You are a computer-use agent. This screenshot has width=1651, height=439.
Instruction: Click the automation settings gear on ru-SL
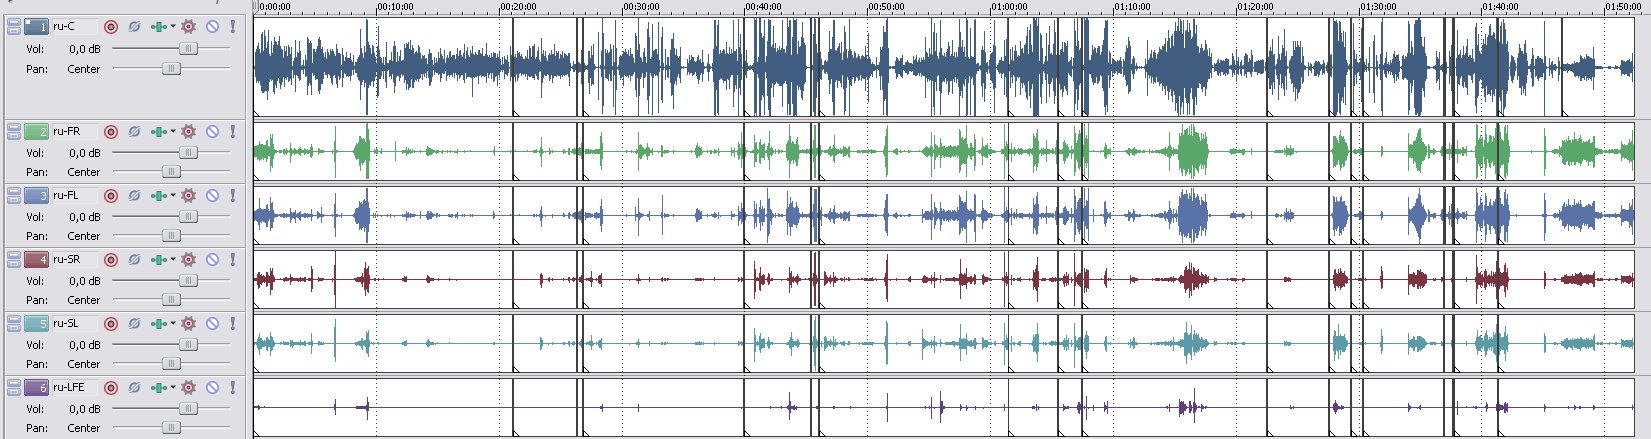[x=188, y=323]
